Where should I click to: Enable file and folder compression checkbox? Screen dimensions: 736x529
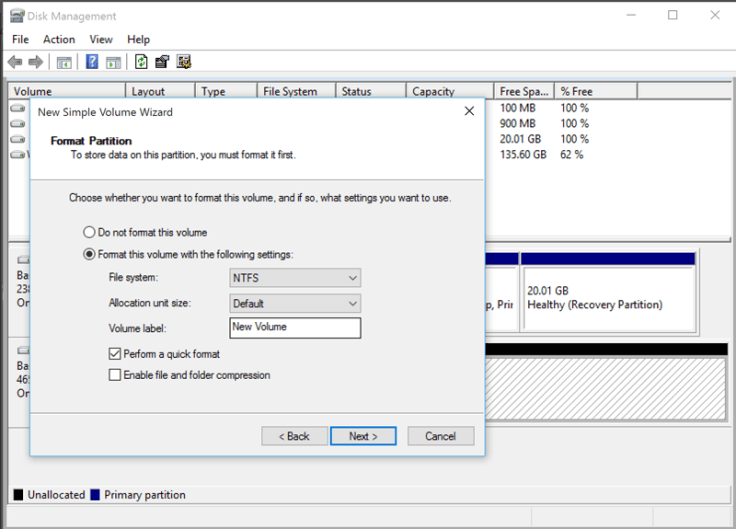114,375
